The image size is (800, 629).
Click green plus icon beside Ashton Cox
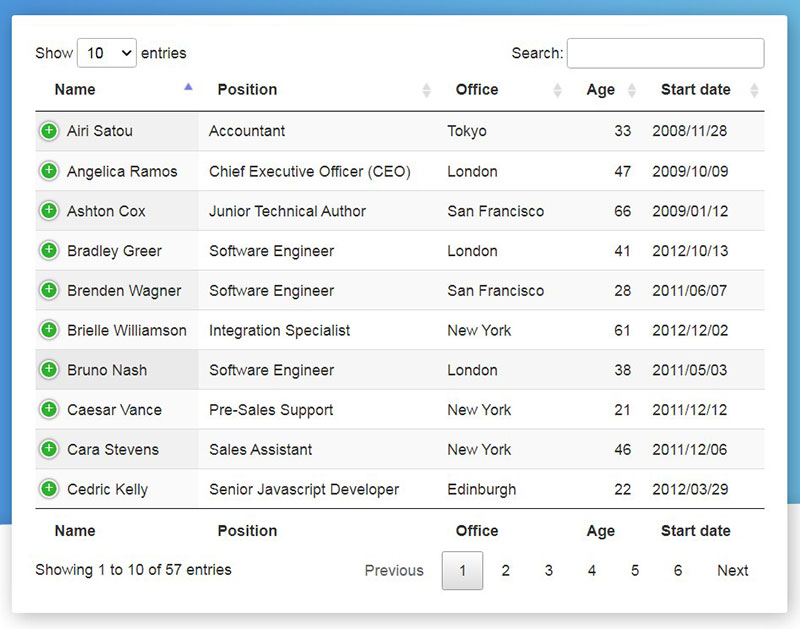pos(49,210)
